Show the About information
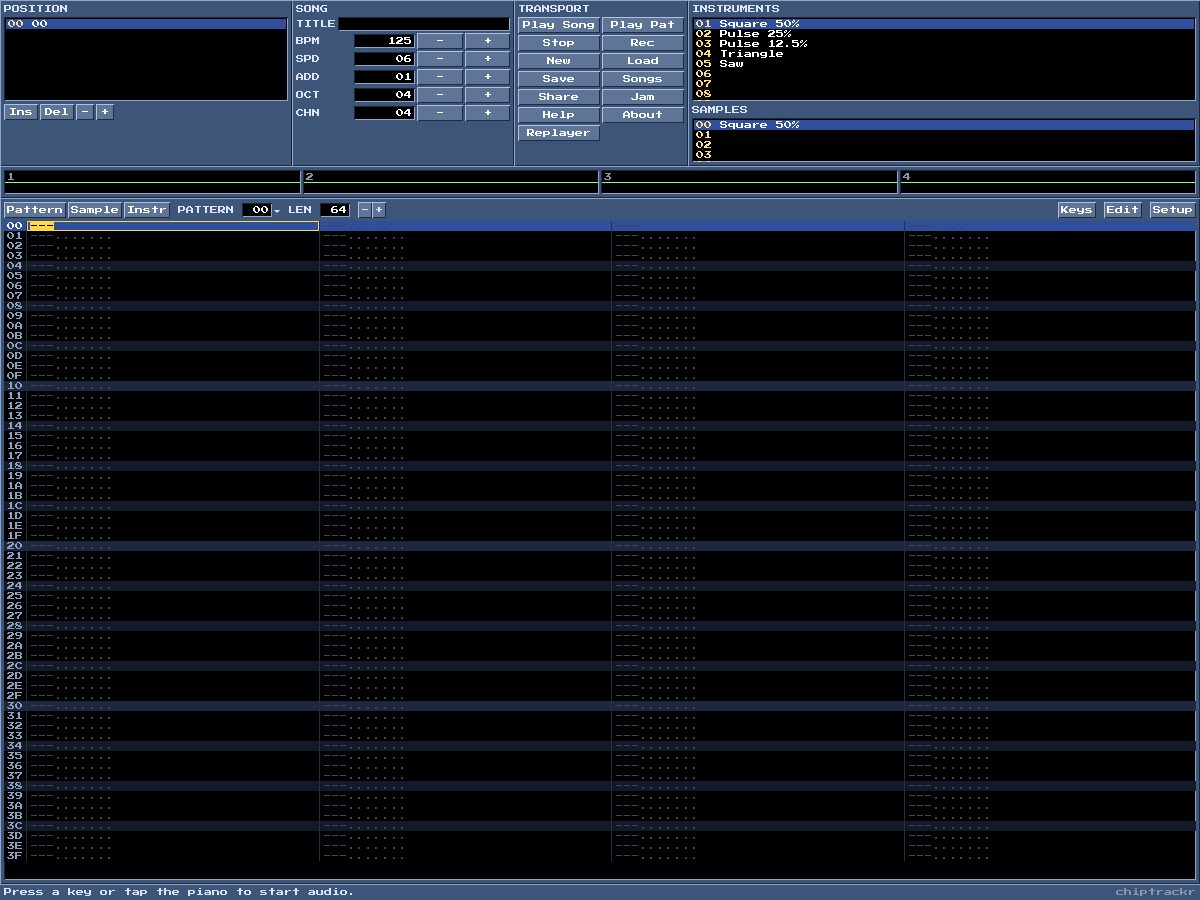1200x900 pixels. click(x=642, y=115)
